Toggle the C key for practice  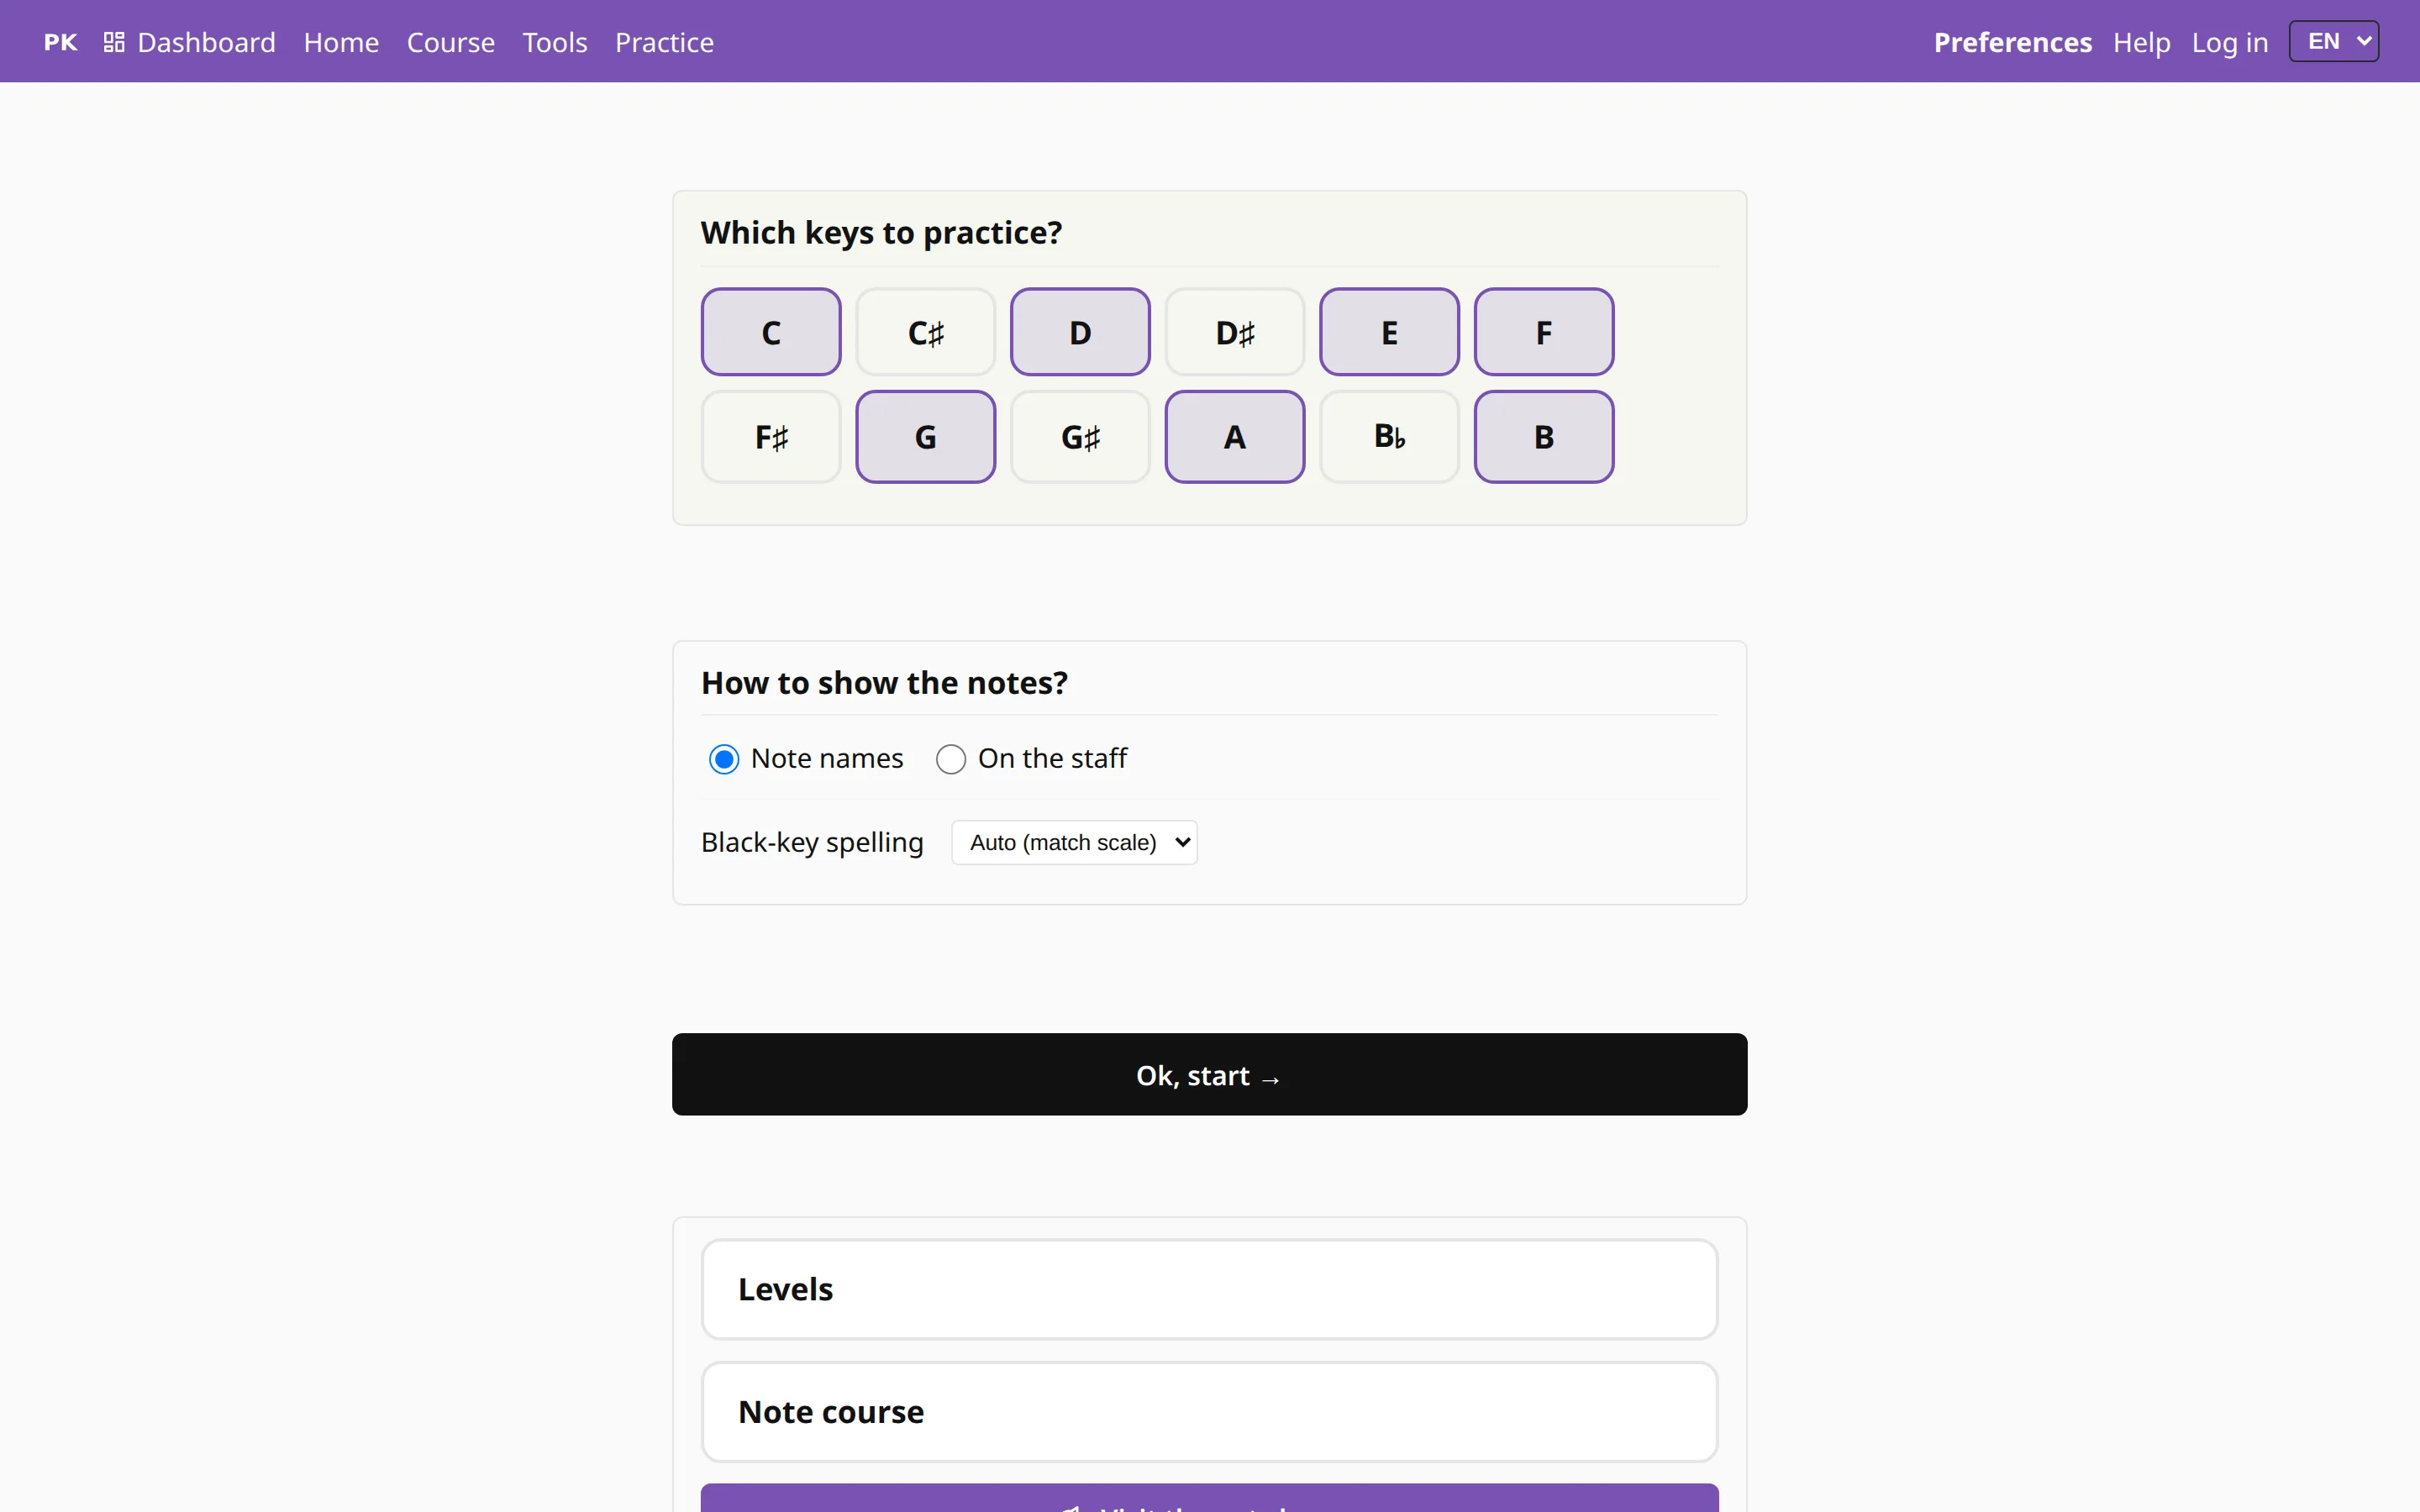[771, 332]
